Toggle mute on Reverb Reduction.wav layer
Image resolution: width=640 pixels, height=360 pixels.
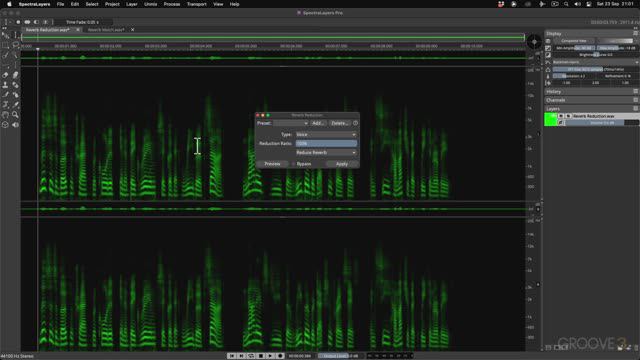[x=568, y=116]
